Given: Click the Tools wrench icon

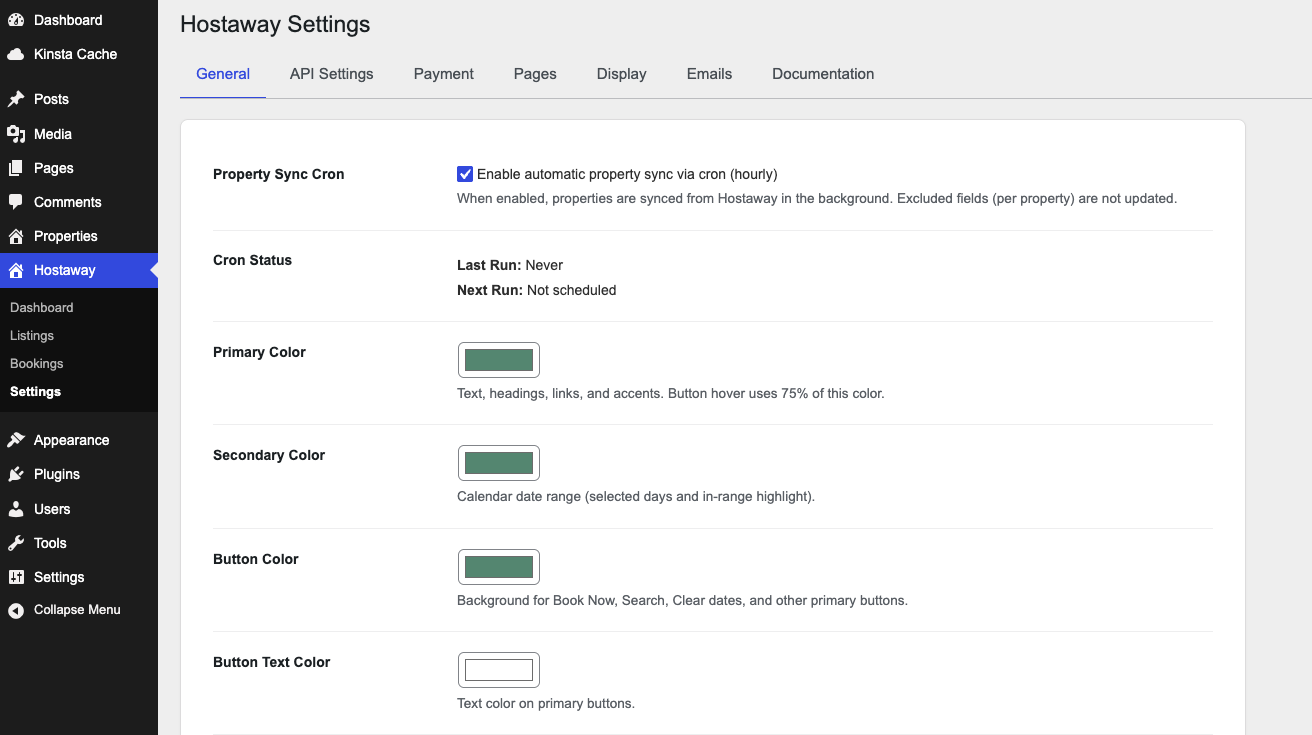Looking at the screenshot, I should [16, 543].
